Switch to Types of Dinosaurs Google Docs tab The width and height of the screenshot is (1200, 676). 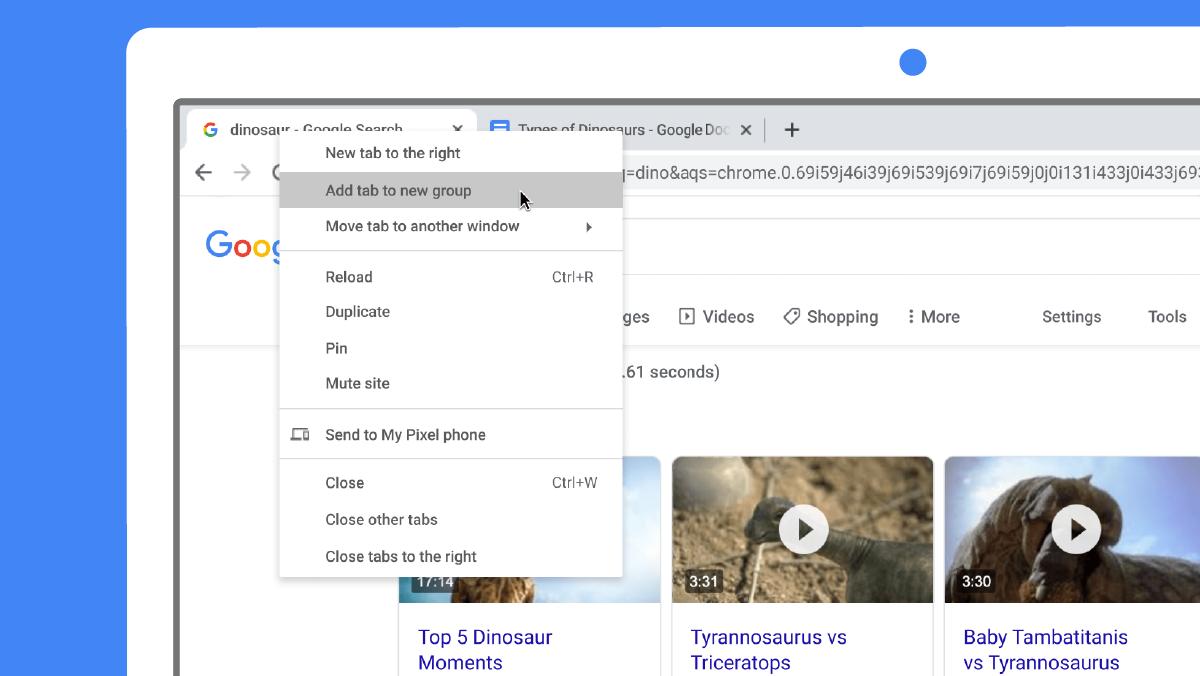coord(624,130)
